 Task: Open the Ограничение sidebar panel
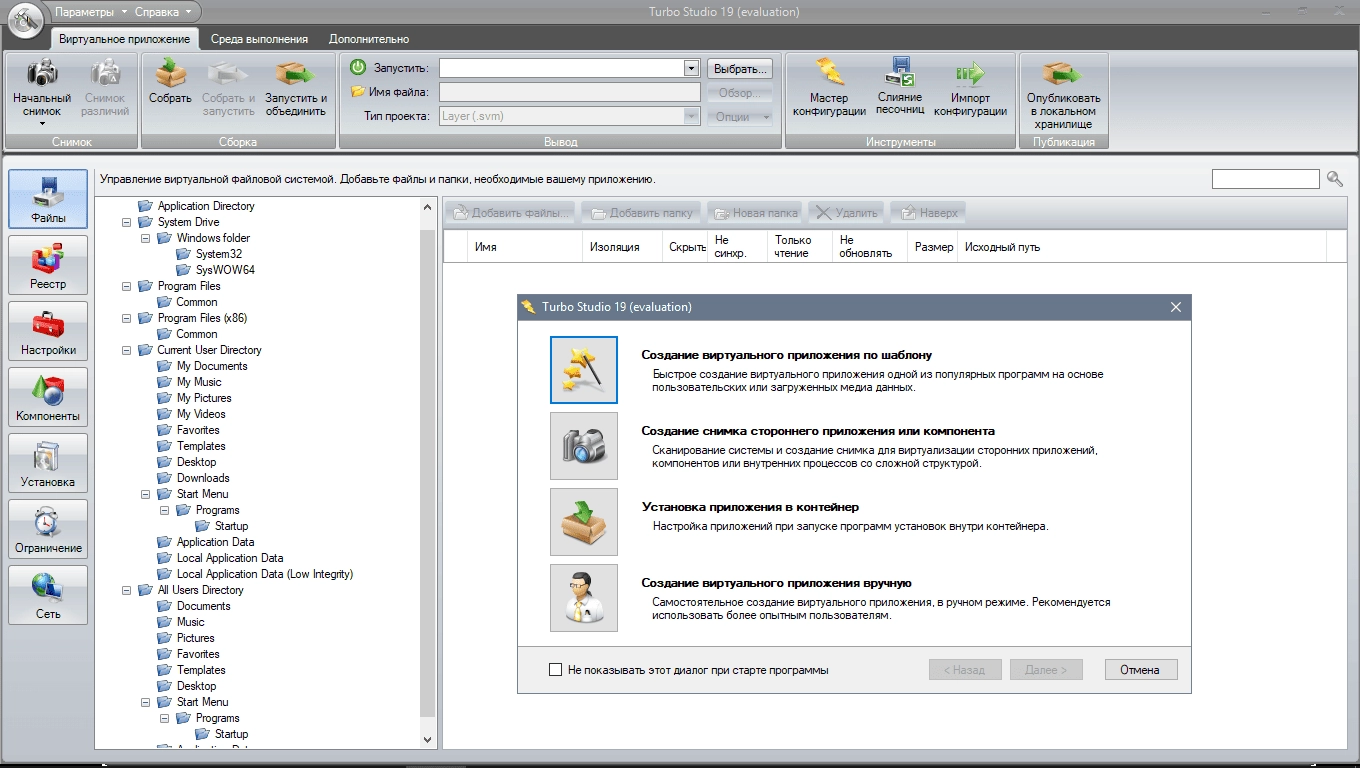(x=48, y=529)
